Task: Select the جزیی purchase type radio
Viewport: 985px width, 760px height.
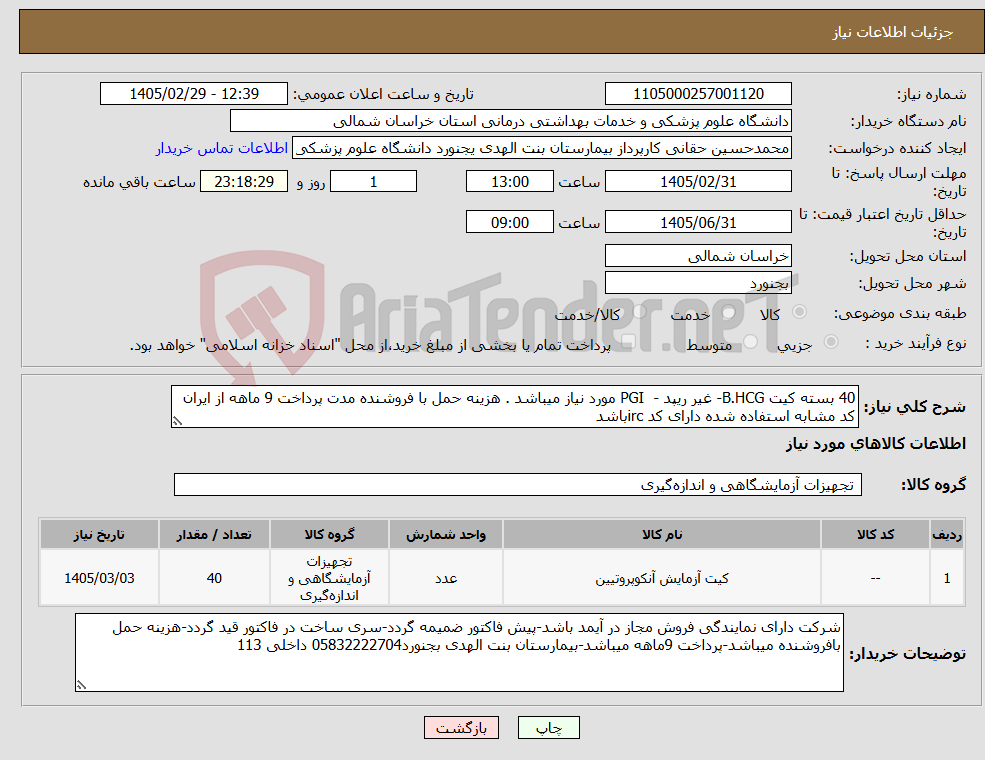Action: (x=830, y=342)
